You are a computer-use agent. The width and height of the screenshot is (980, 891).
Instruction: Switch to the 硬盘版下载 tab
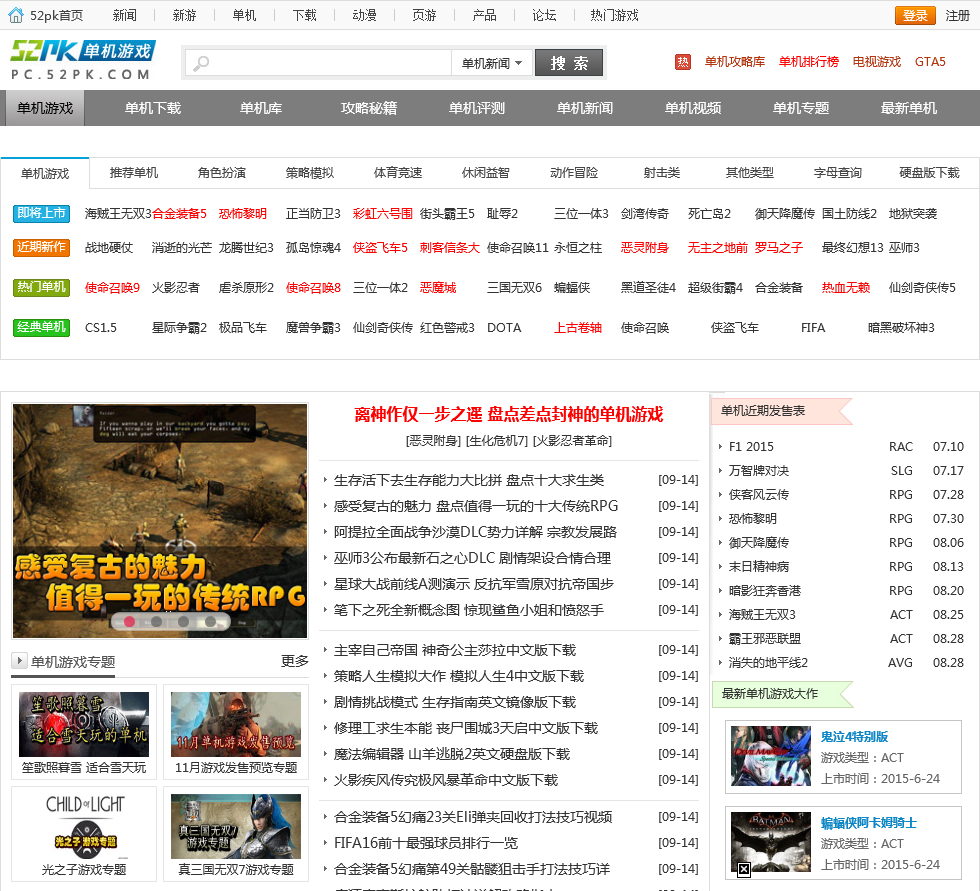click(x=929, y=173)
